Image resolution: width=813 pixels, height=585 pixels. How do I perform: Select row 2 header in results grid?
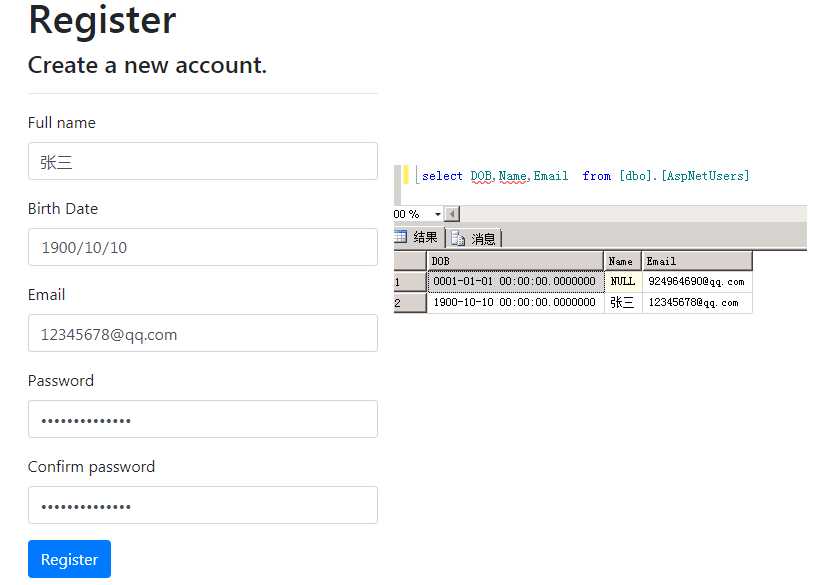click(410, 302)
